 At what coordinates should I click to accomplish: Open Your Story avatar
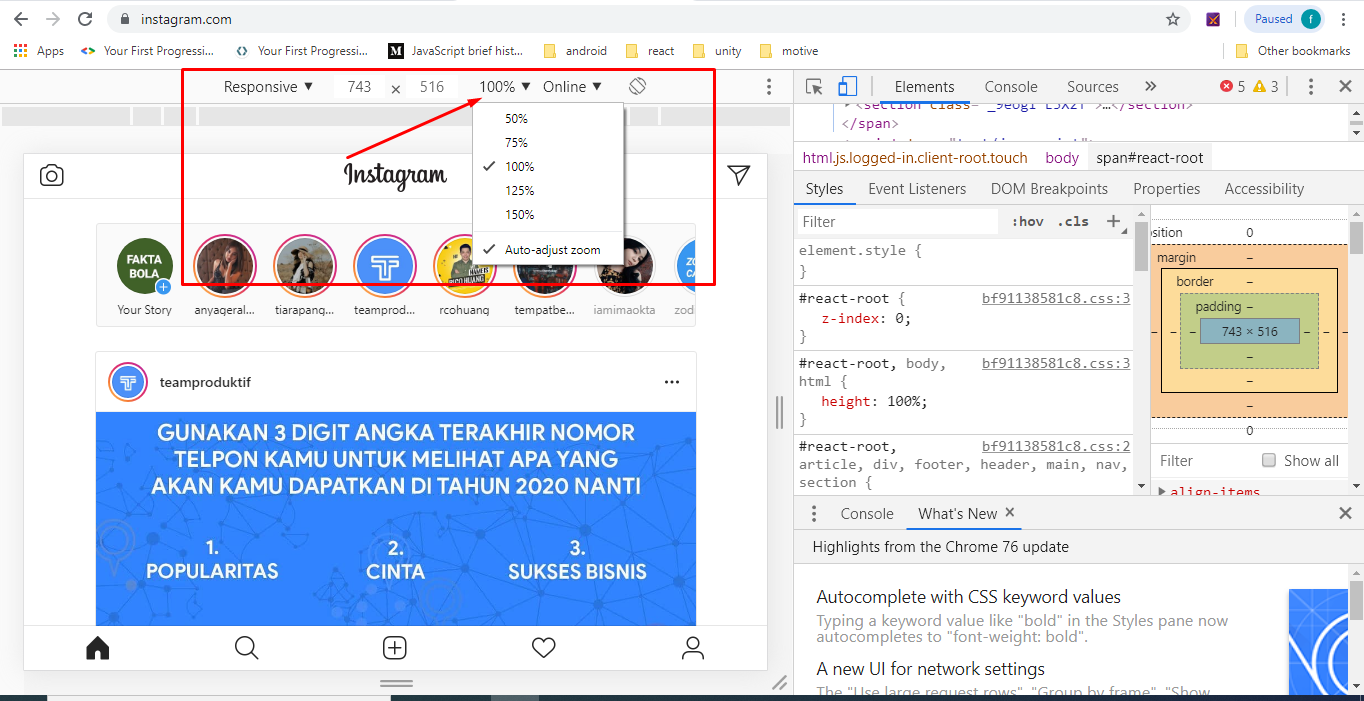[145, 267]
